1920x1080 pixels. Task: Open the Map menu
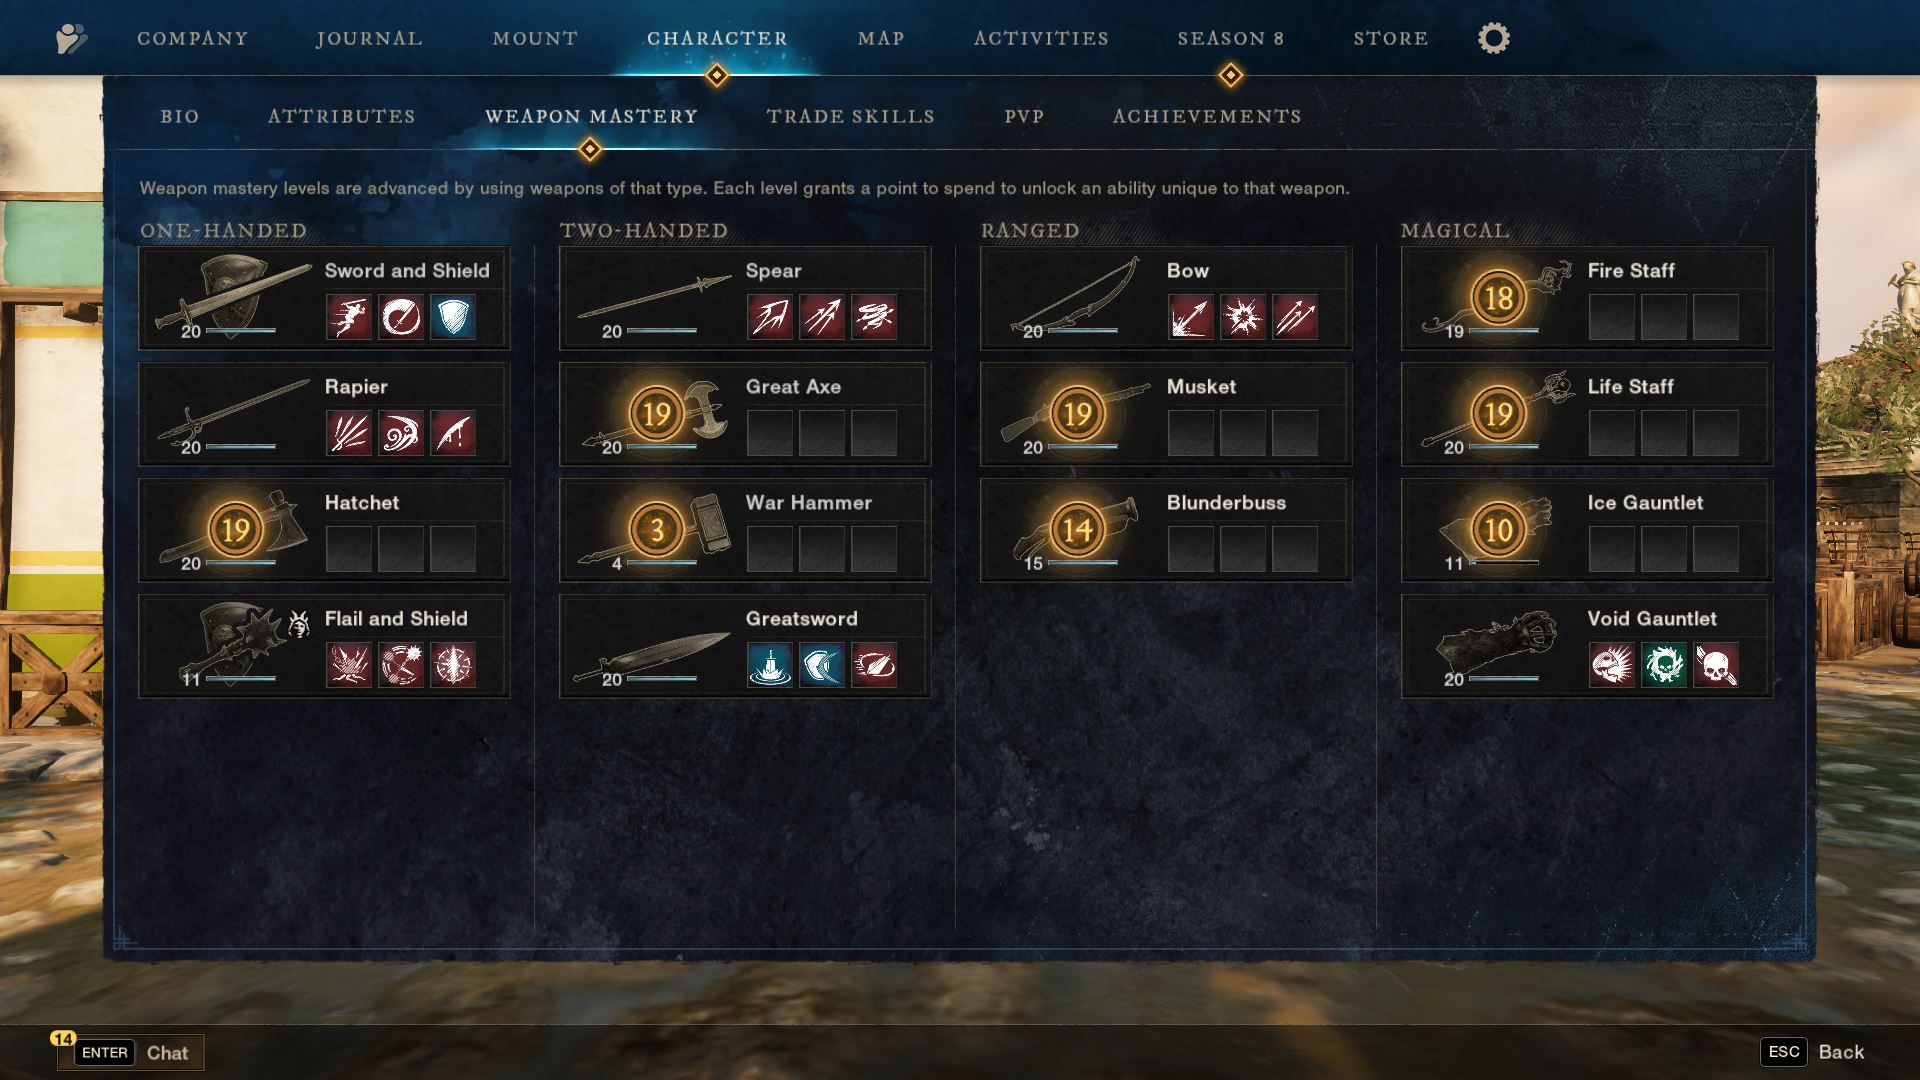[881, 38]
